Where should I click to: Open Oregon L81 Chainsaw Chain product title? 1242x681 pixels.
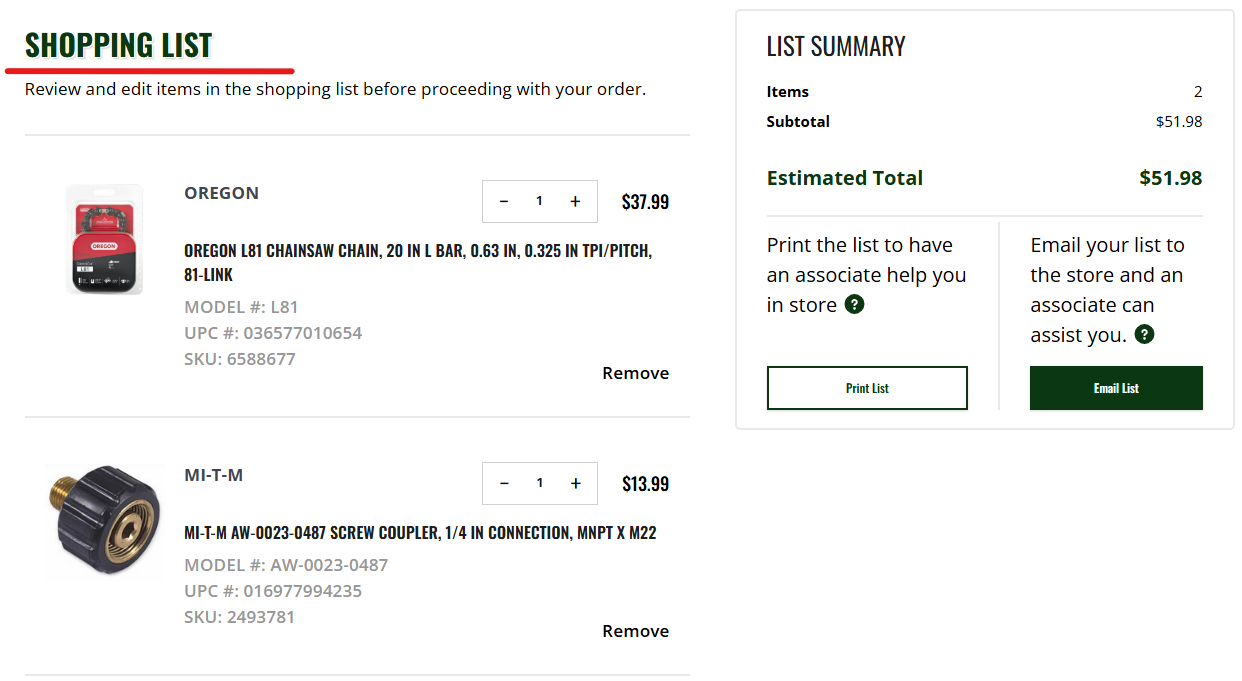tap(417, 262)
